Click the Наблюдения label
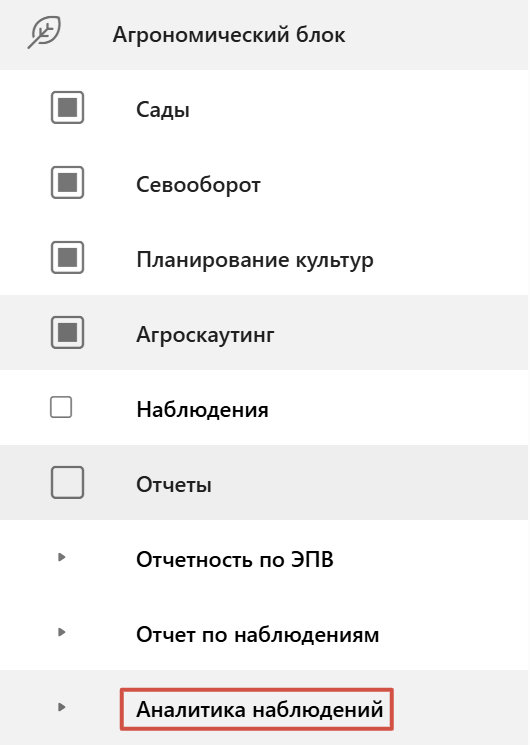This screenshot has width=530, height=745. (202, 410)
